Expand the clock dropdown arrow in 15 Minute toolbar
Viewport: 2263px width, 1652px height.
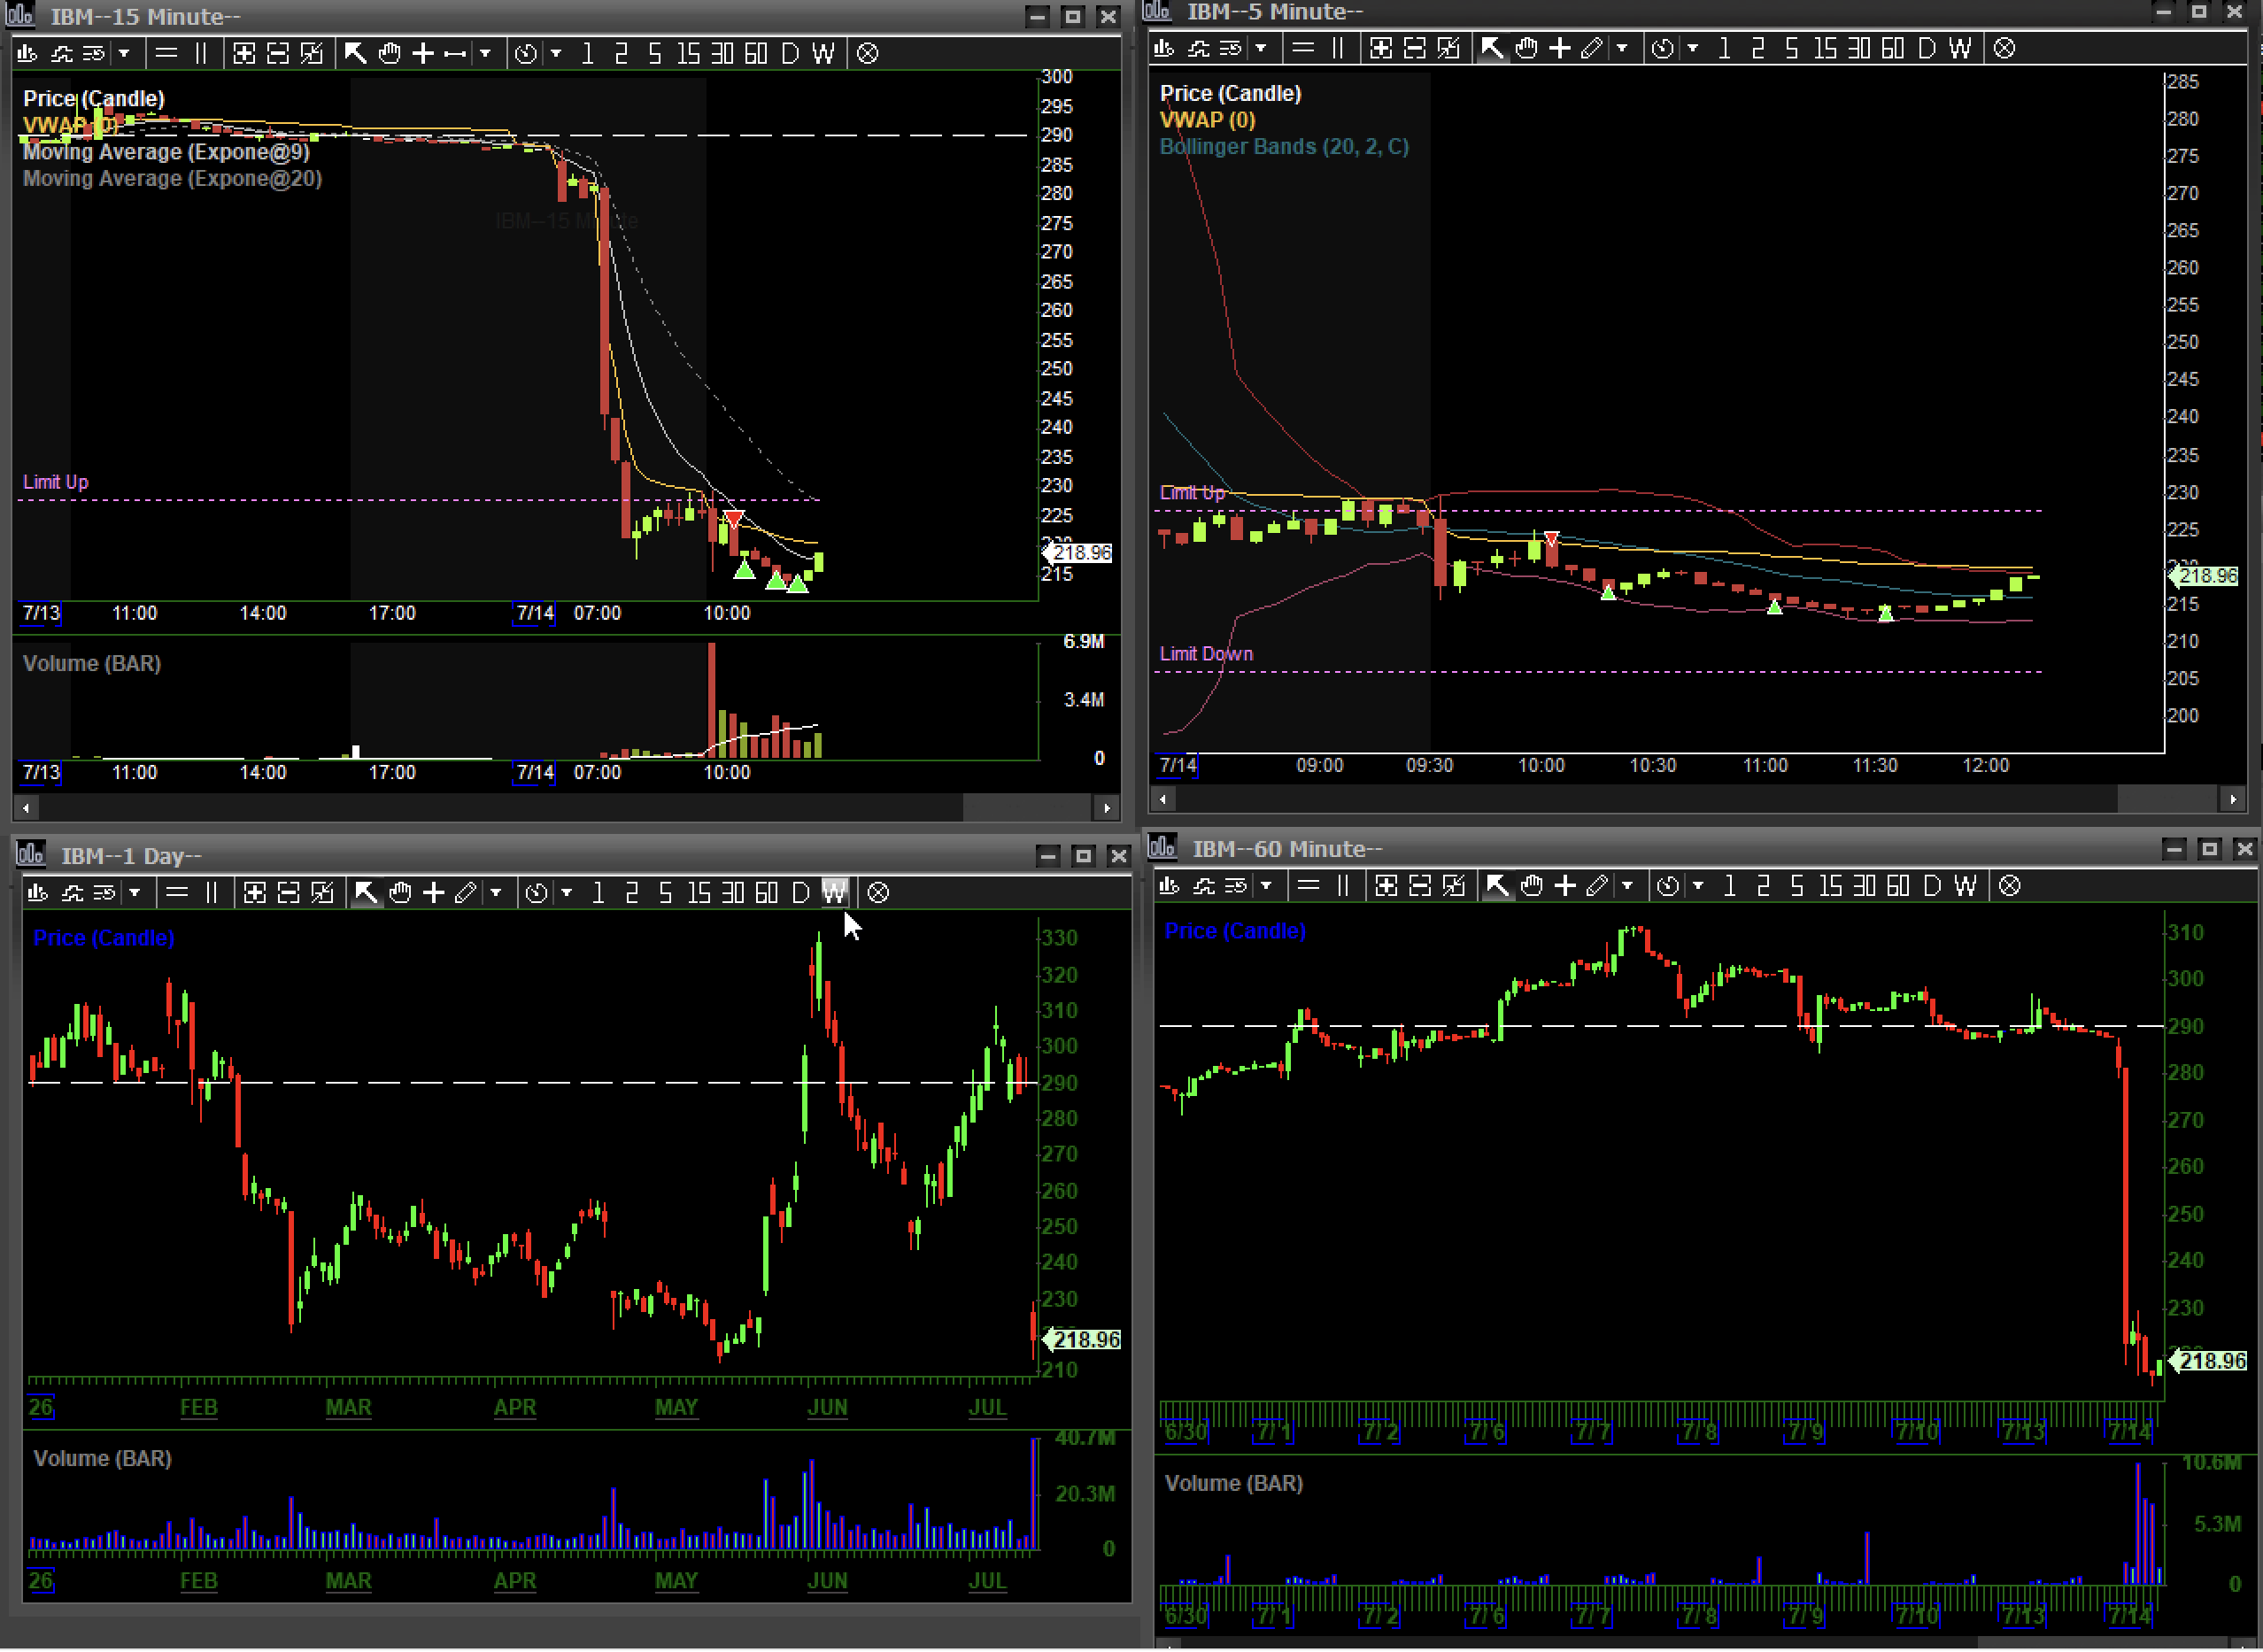(x=556, y=53)
